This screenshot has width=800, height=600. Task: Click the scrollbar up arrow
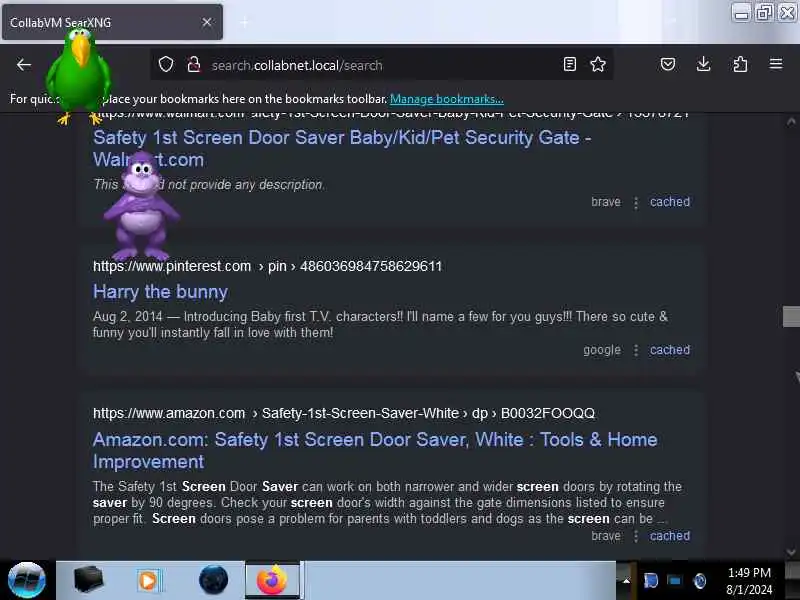(791, 122)
